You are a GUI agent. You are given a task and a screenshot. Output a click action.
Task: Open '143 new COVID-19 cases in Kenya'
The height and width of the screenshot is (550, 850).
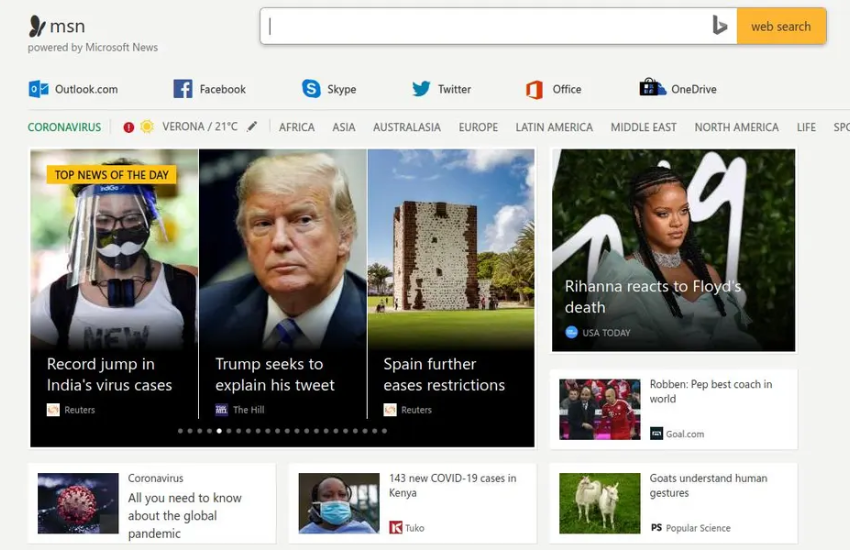click(452, 486)
